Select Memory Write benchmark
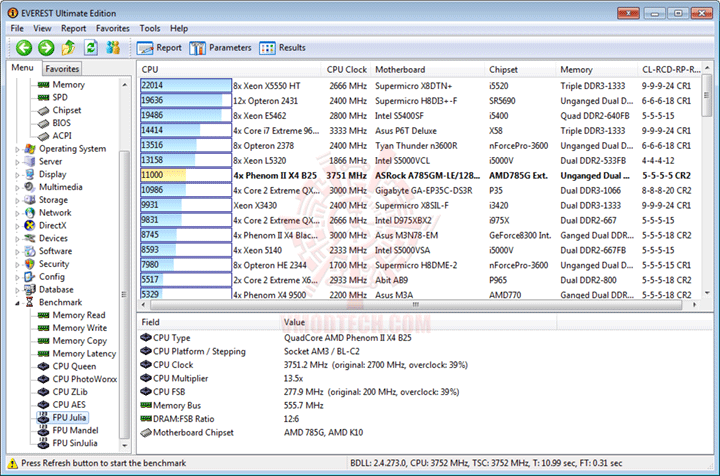The width and height of the screenshot is (720, 476). coord(79,328)
